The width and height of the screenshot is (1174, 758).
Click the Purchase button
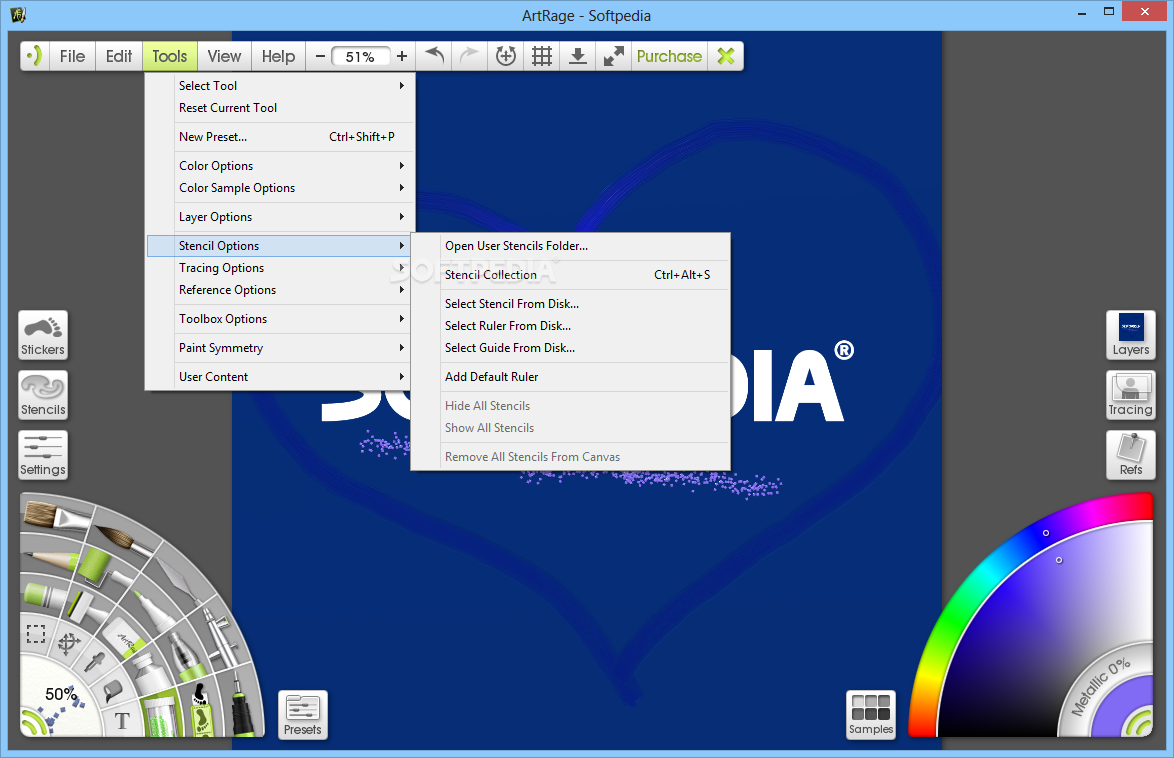pos(669,55)
